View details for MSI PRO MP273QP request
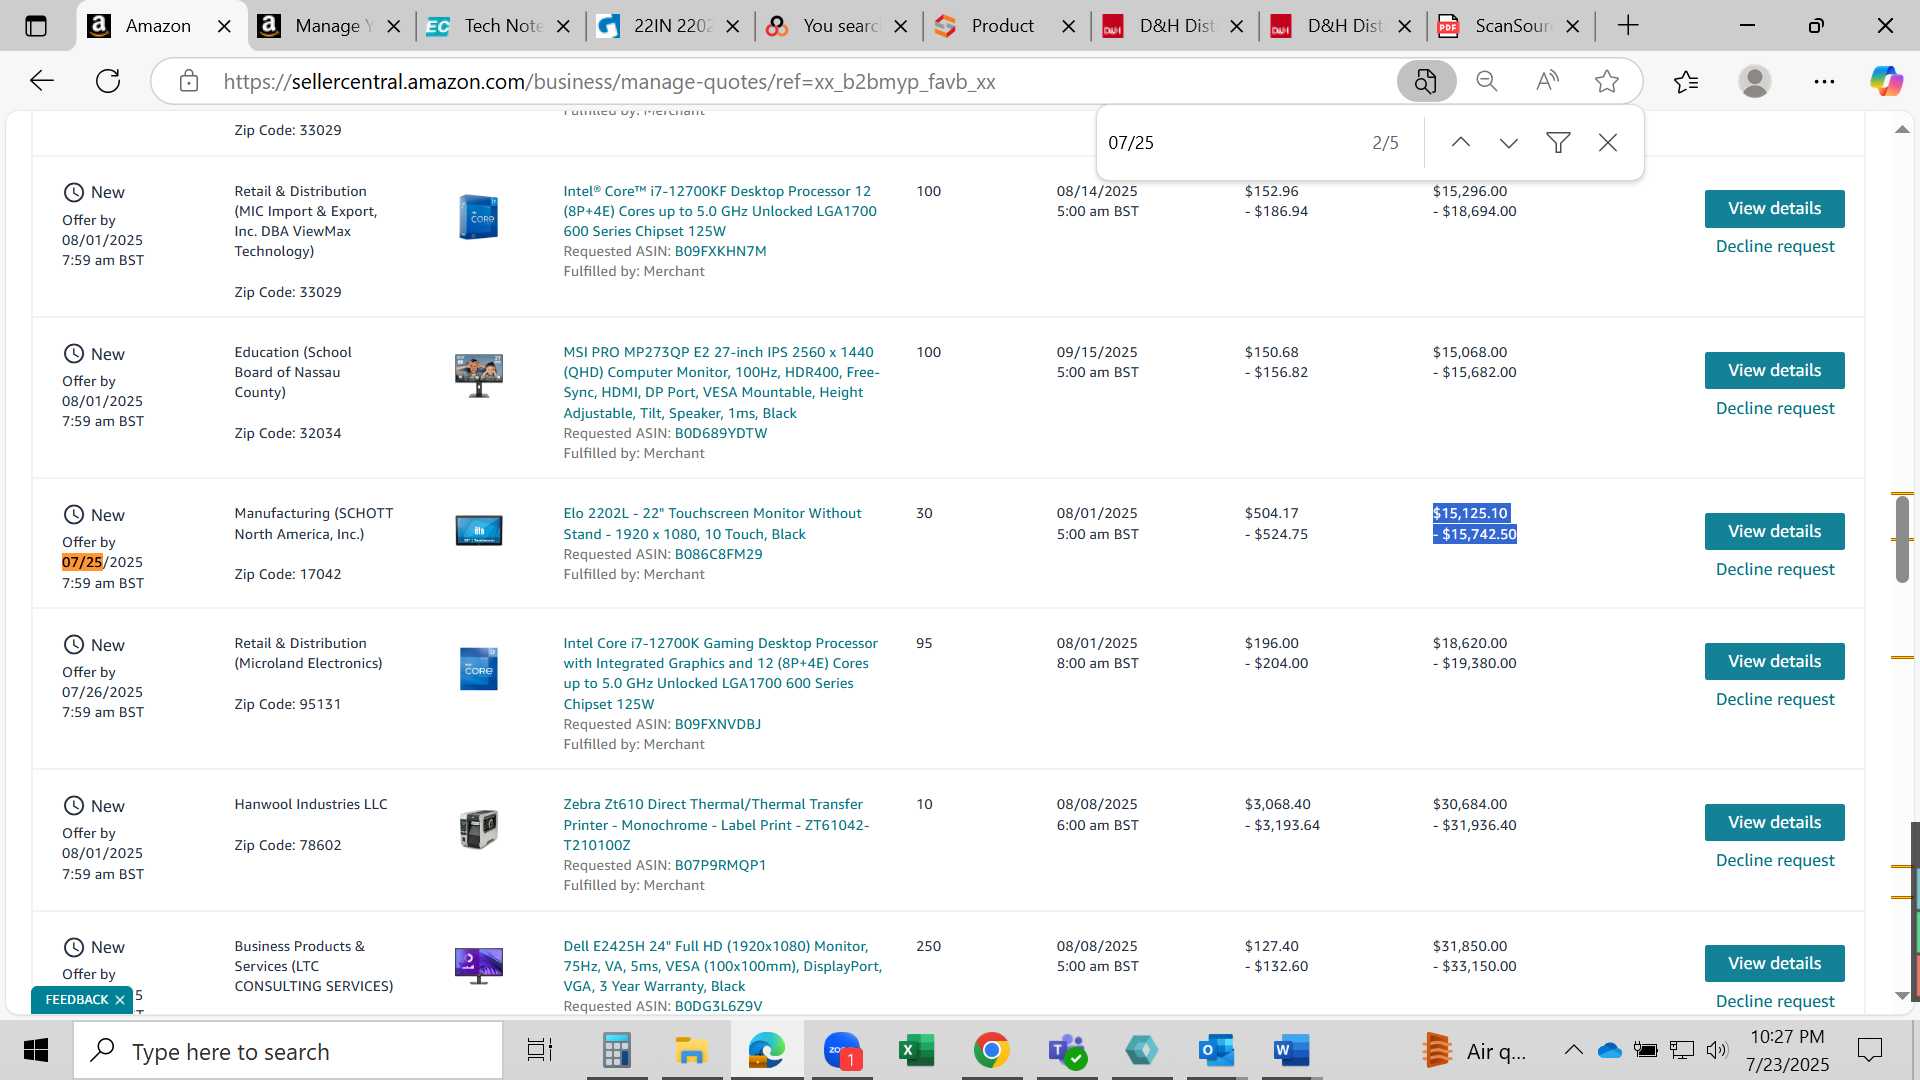Image resolution: width=1920 pixels, height=1080 pixels. click(1774, 371)
